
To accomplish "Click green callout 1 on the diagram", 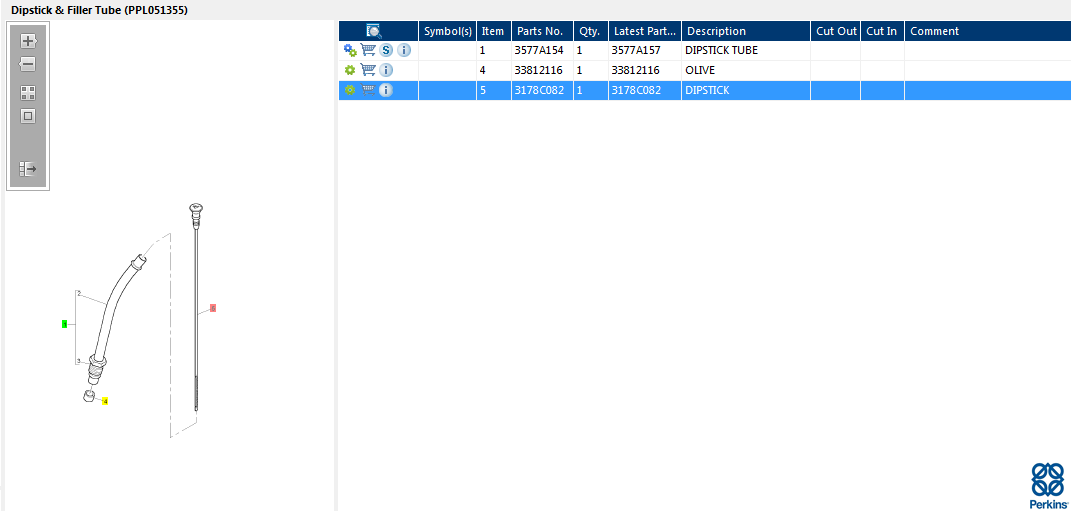I will pyautogui.click(x=64, y=324).
